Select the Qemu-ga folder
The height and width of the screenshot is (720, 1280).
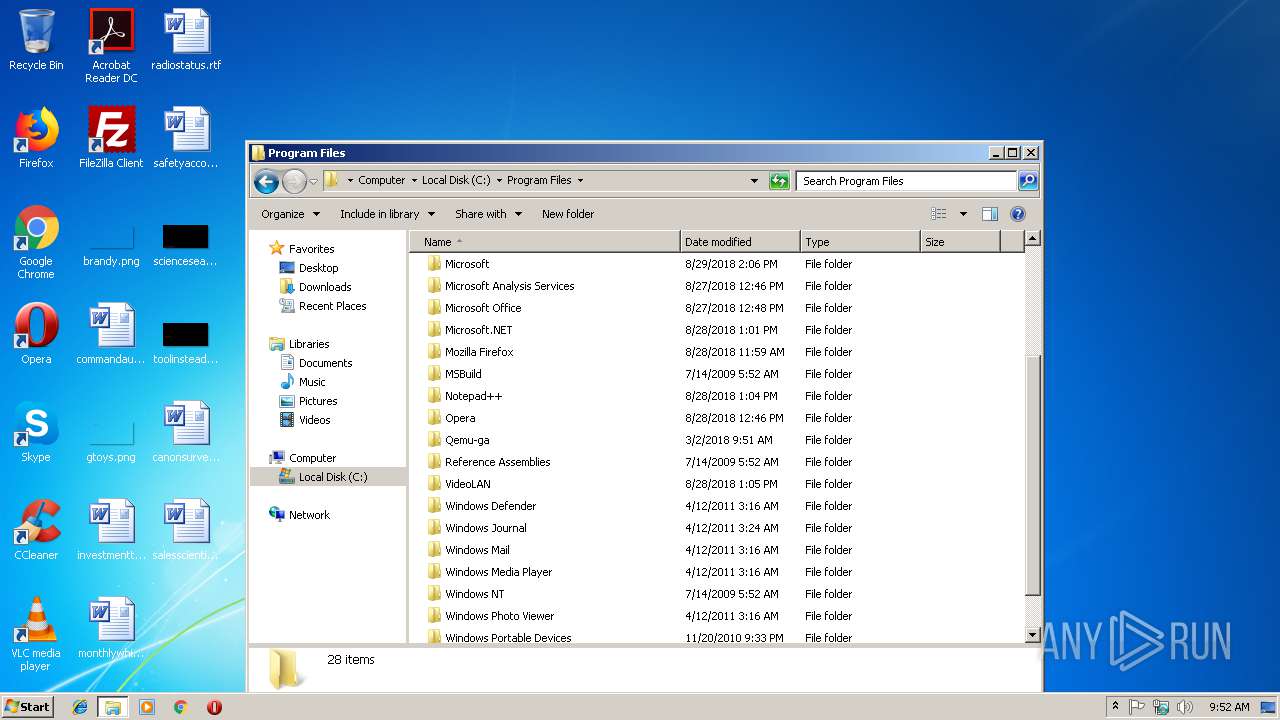(x=467, y=440)
